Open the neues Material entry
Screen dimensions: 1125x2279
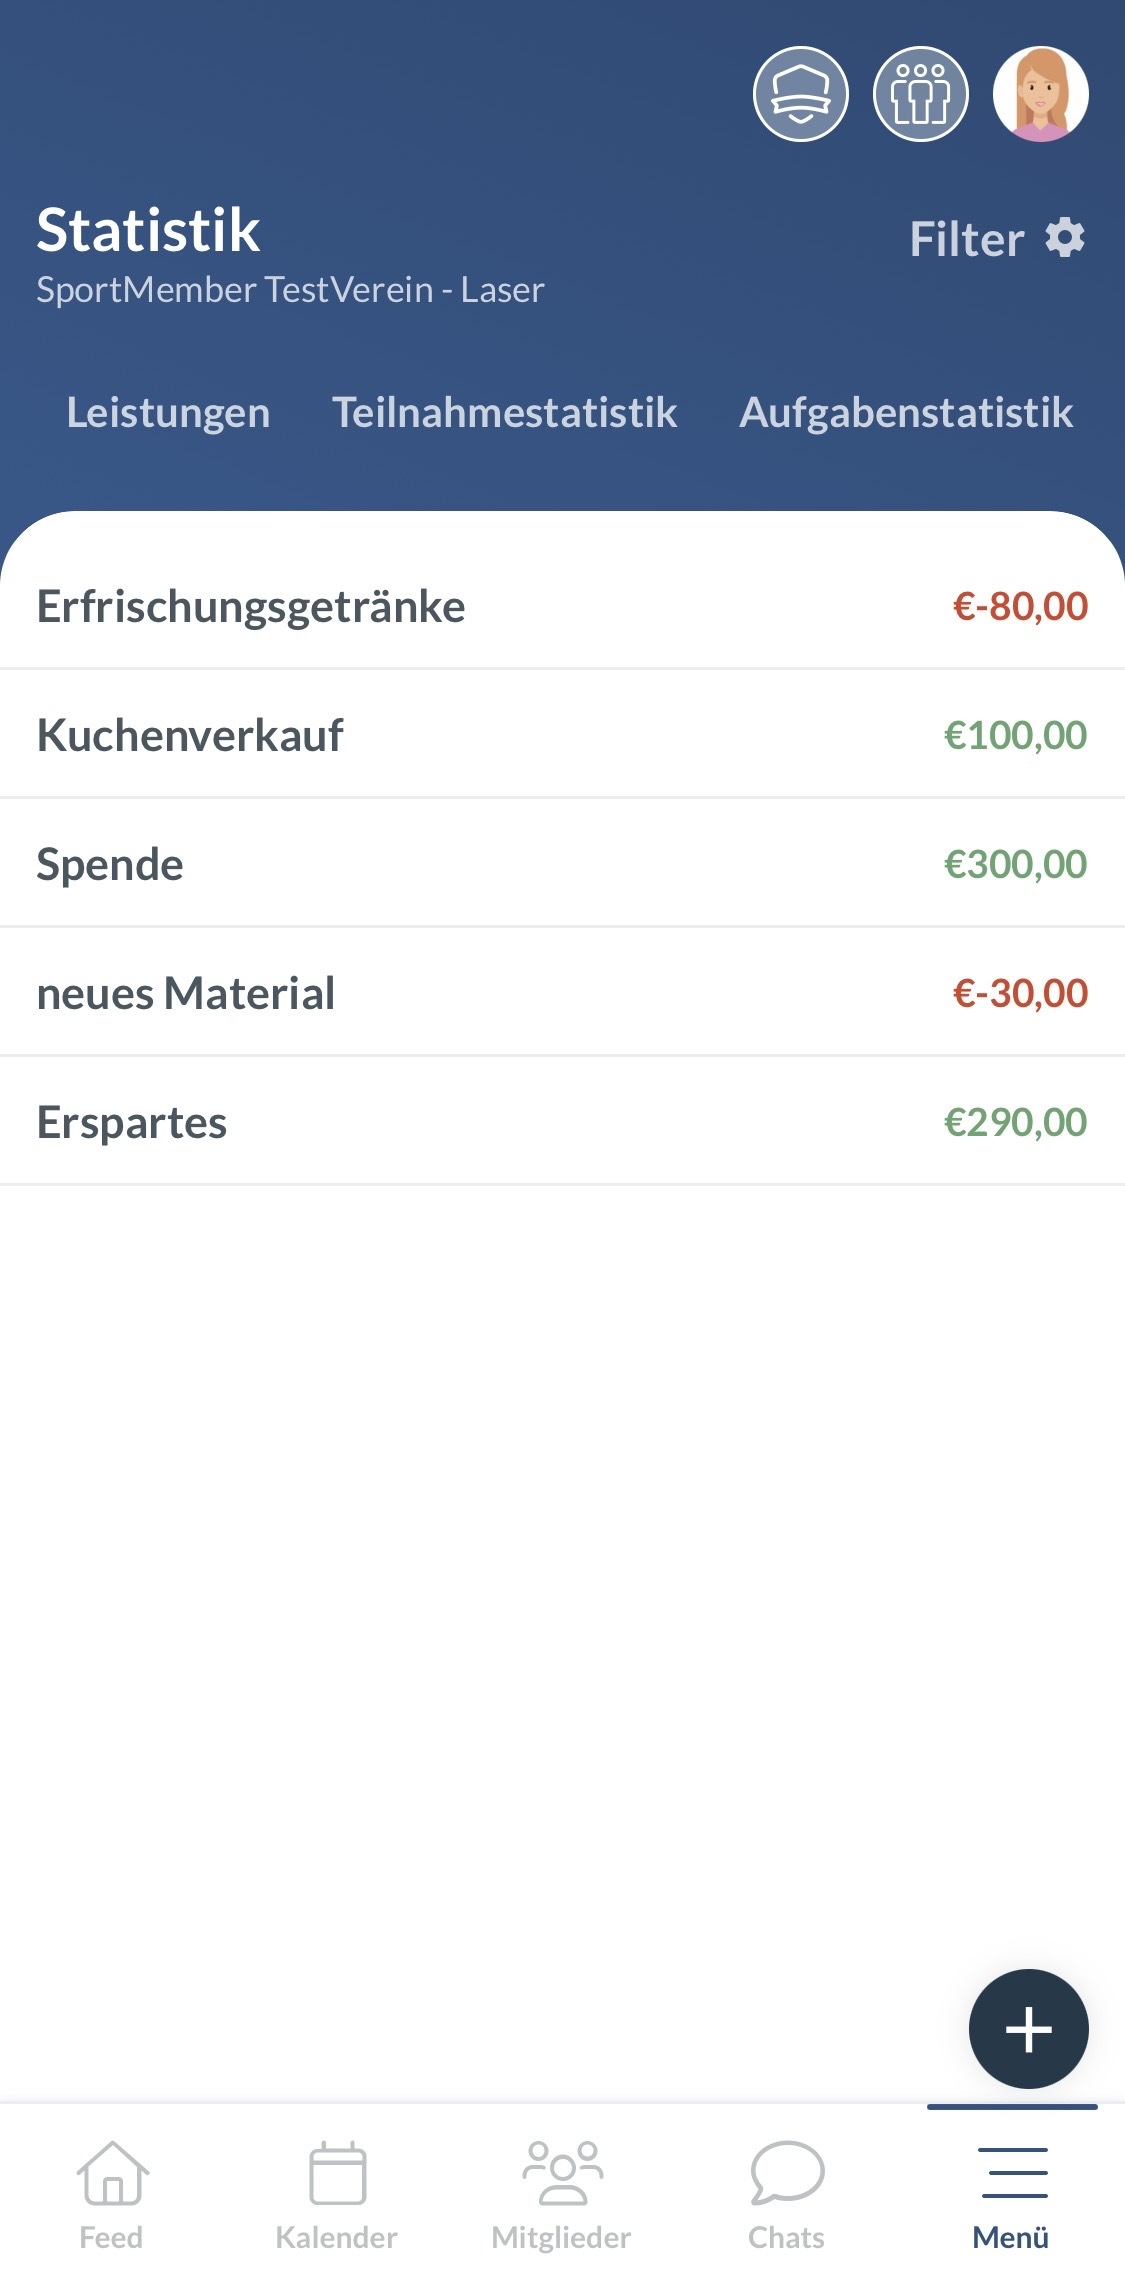point(562,993)
